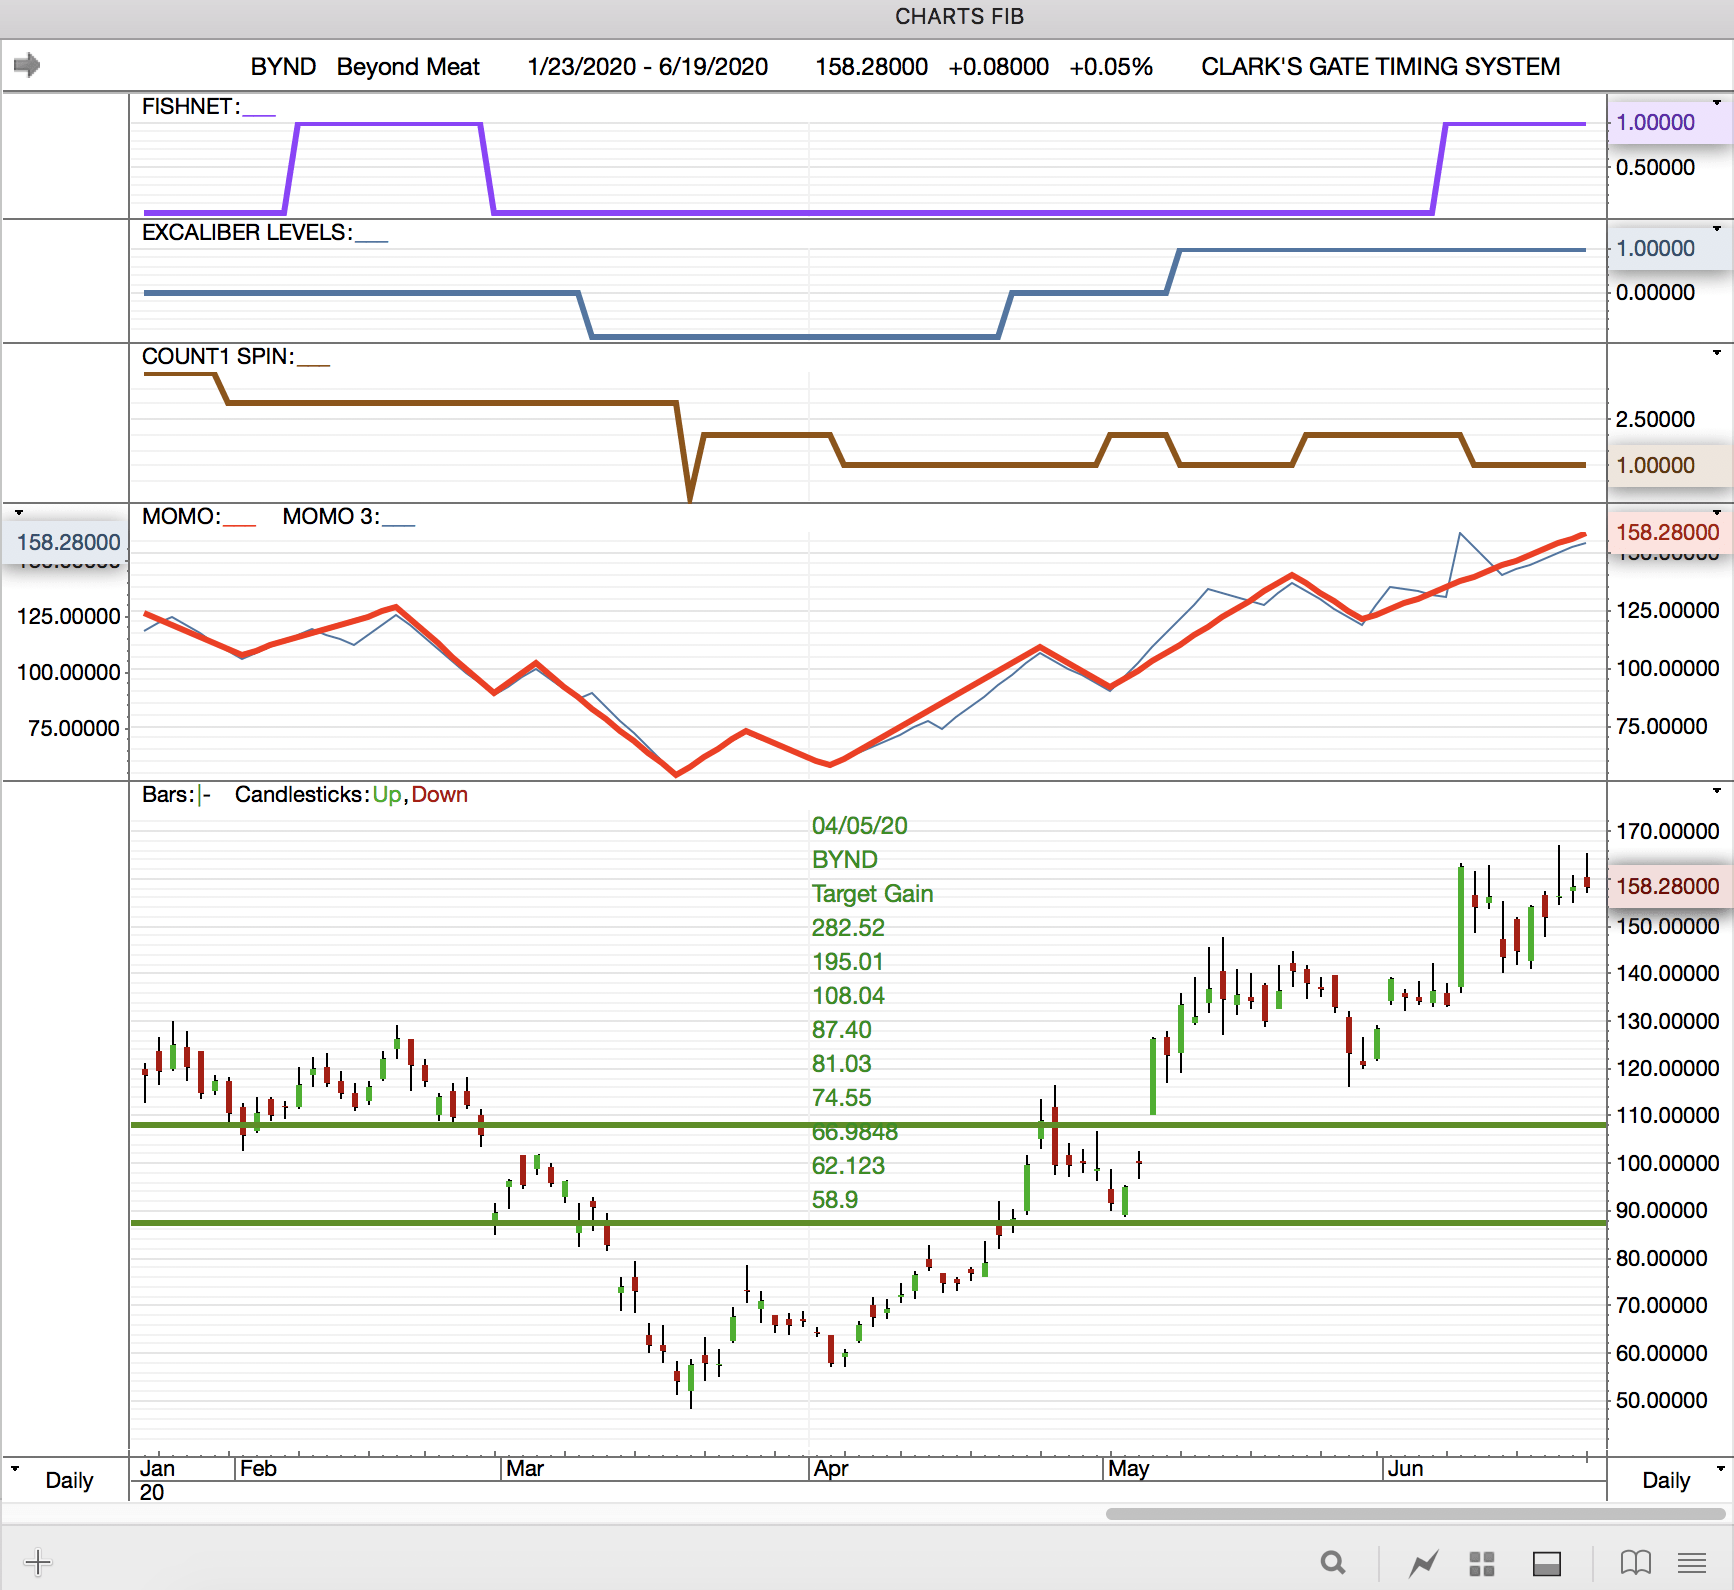The height and width of the screenshot is (1590, 1734).
Task: Click the MOMO 3 blue legend line sample
Action: pos(398,525)
